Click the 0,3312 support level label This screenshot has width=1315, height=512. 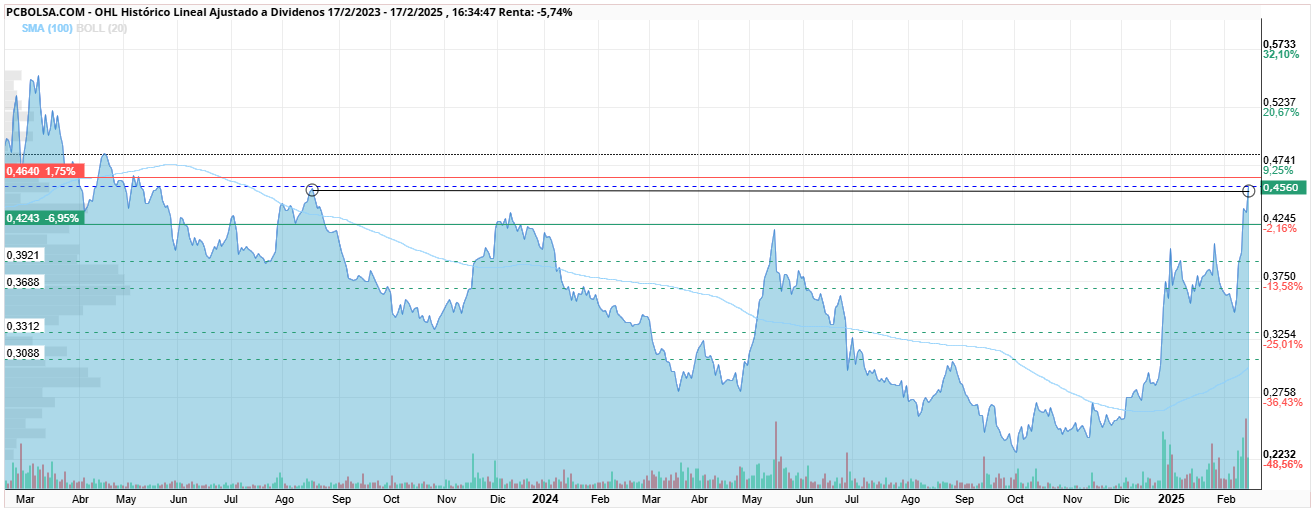[x=23, y=327]
